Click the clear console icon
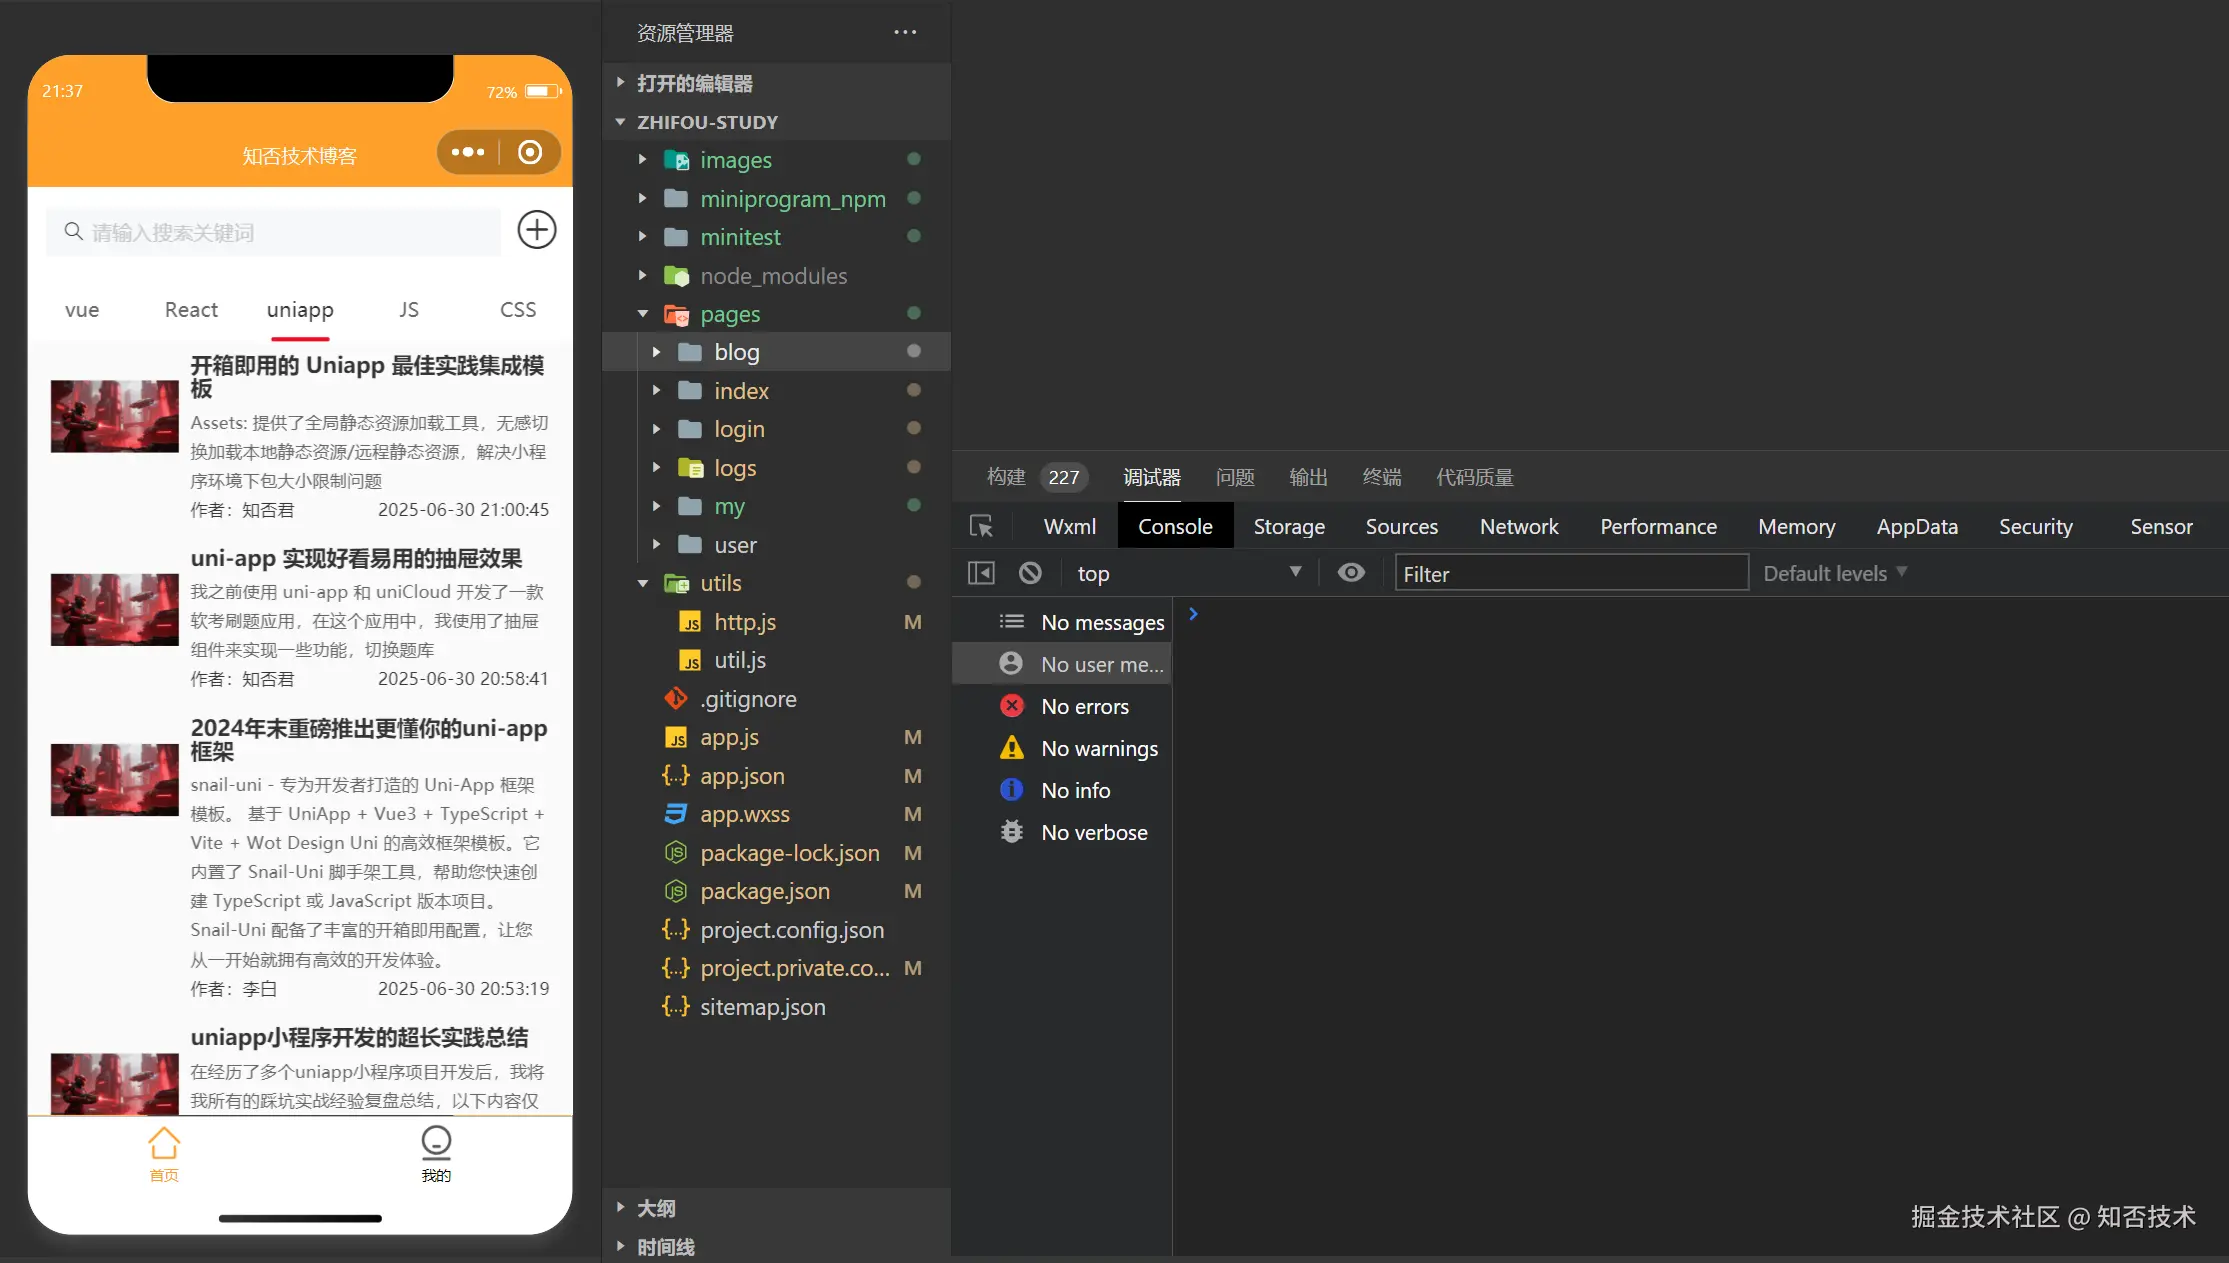The width and height of the screenshot is (2229, 1263). 1030,573
